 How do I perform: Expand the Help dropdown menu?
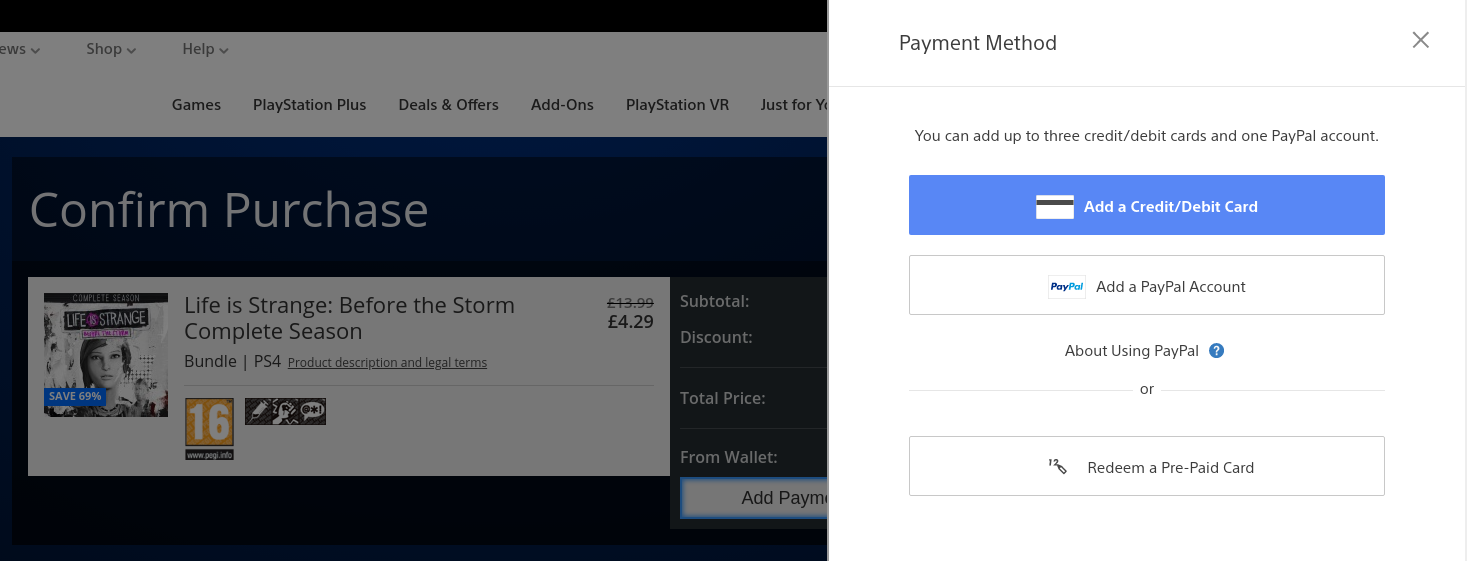click(x=205, y=49)
